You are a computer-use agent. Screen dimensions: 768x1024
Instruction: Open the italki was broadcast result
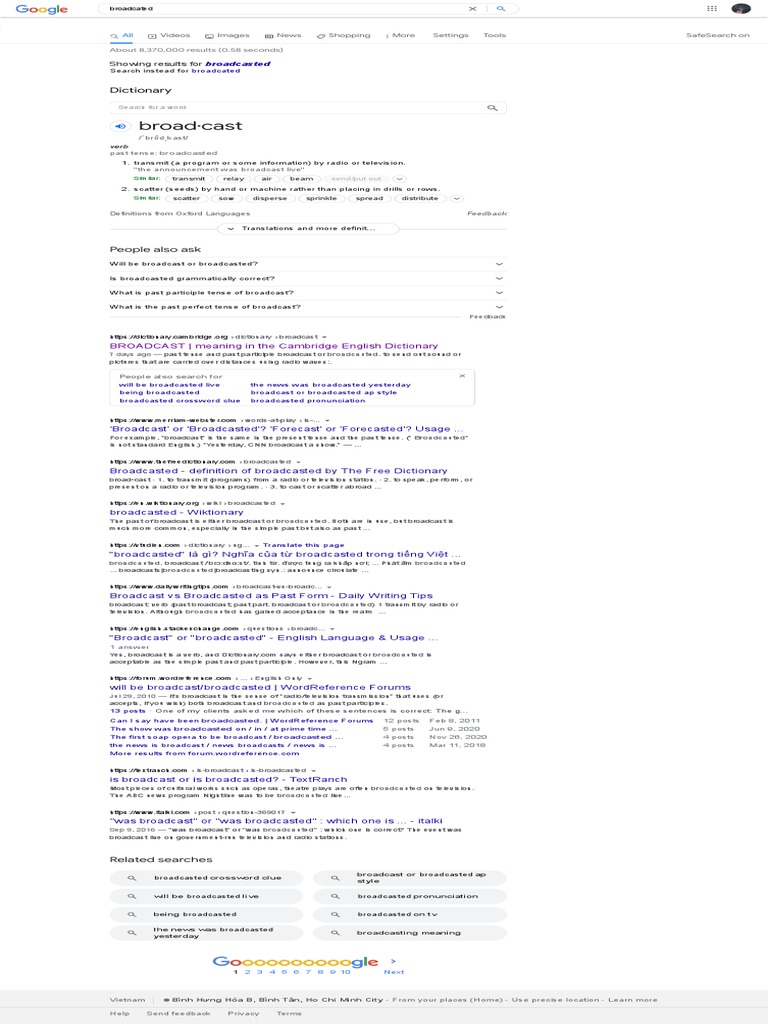pos(276,821)
